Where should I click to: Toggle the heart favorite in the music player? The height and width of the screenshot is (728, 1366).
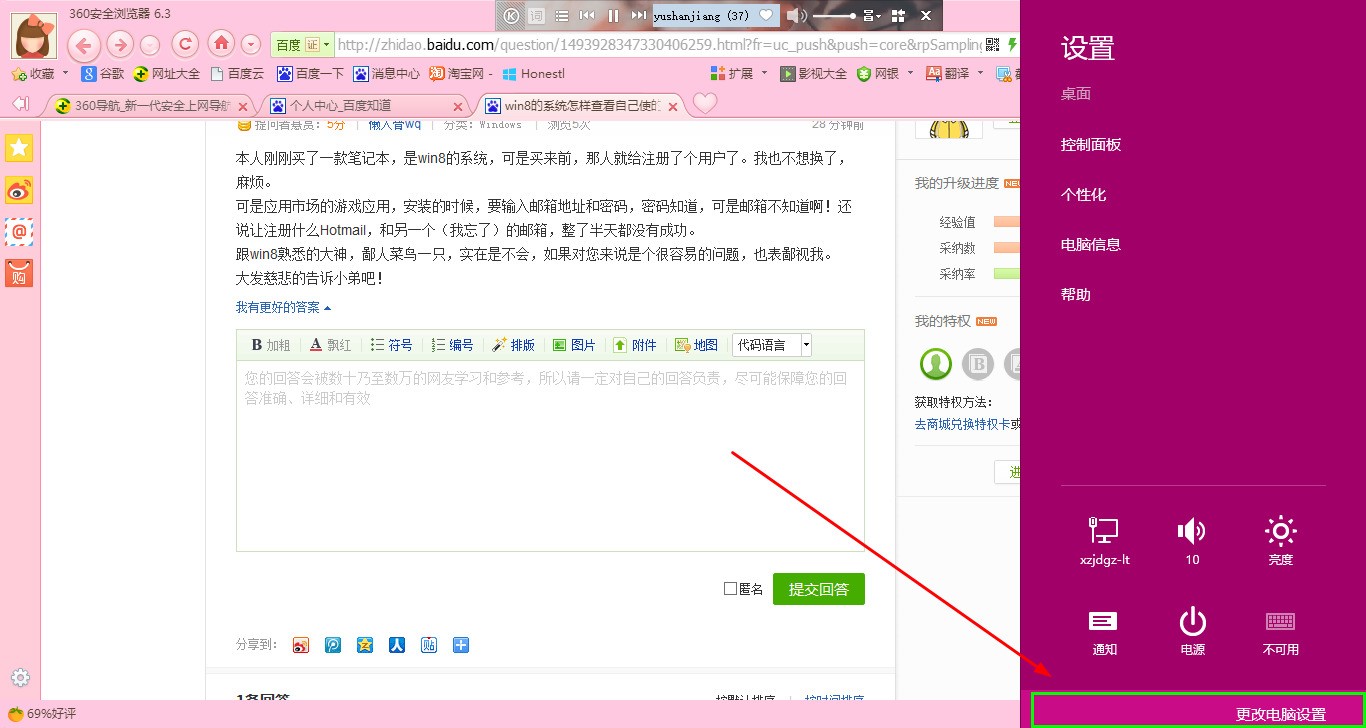coord(766,15)
